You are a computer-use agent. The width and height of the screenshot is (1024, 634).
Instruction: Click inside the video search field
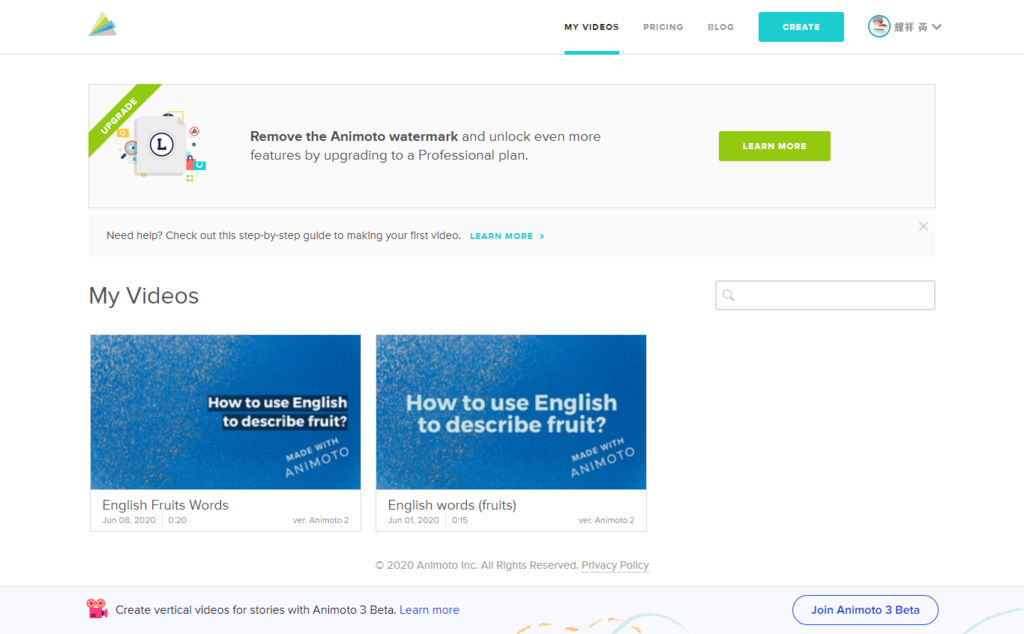coord(825,295)
